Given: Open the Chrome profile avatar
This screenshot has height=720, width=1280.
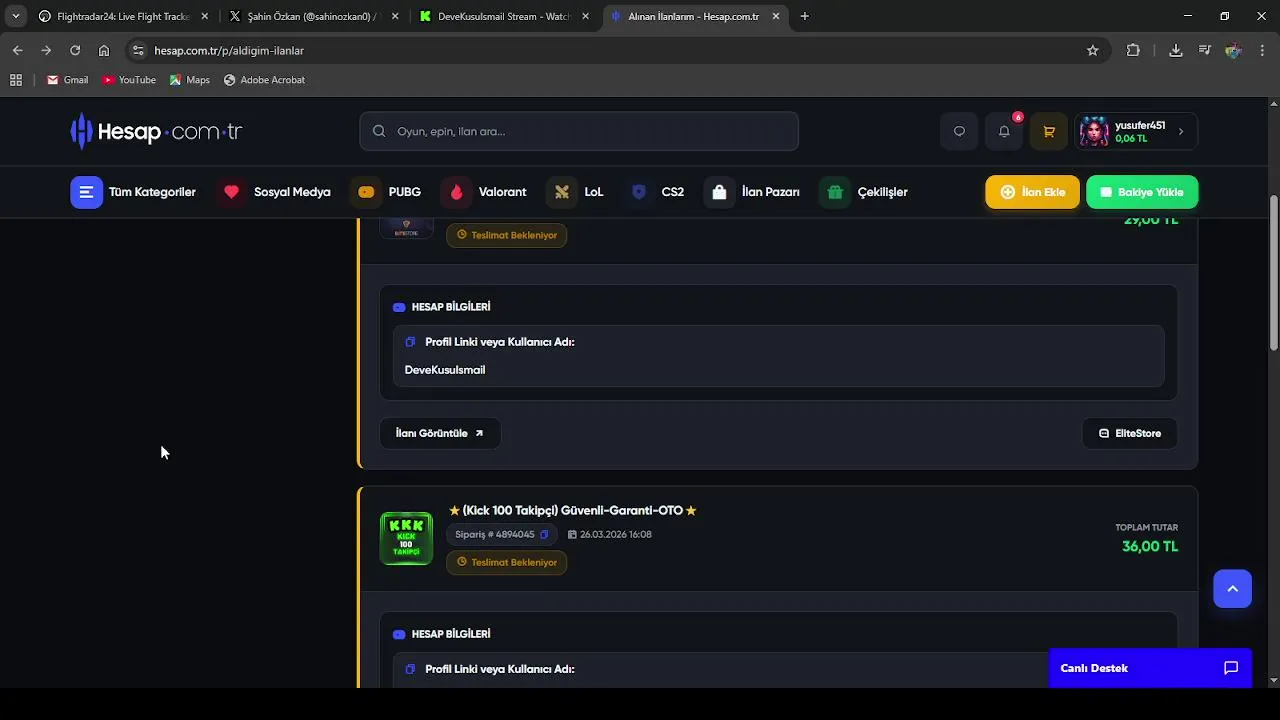Looking at the screenshot, I should click(x=1233, y=50).
